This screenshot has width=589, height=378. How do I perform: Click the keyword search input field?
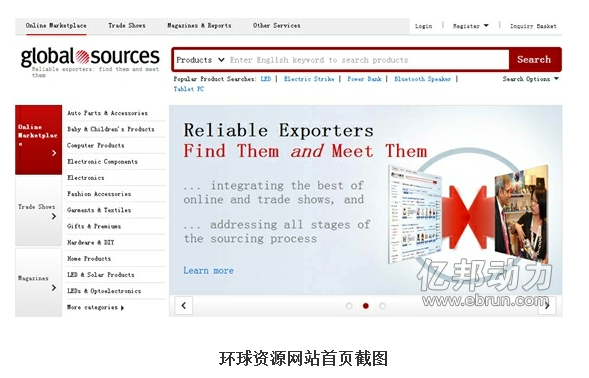(x=368, y=60)
